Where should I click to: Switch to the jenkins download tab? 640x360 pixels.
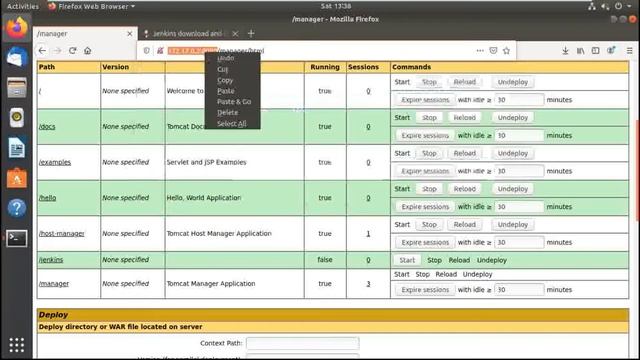point(187,34)
